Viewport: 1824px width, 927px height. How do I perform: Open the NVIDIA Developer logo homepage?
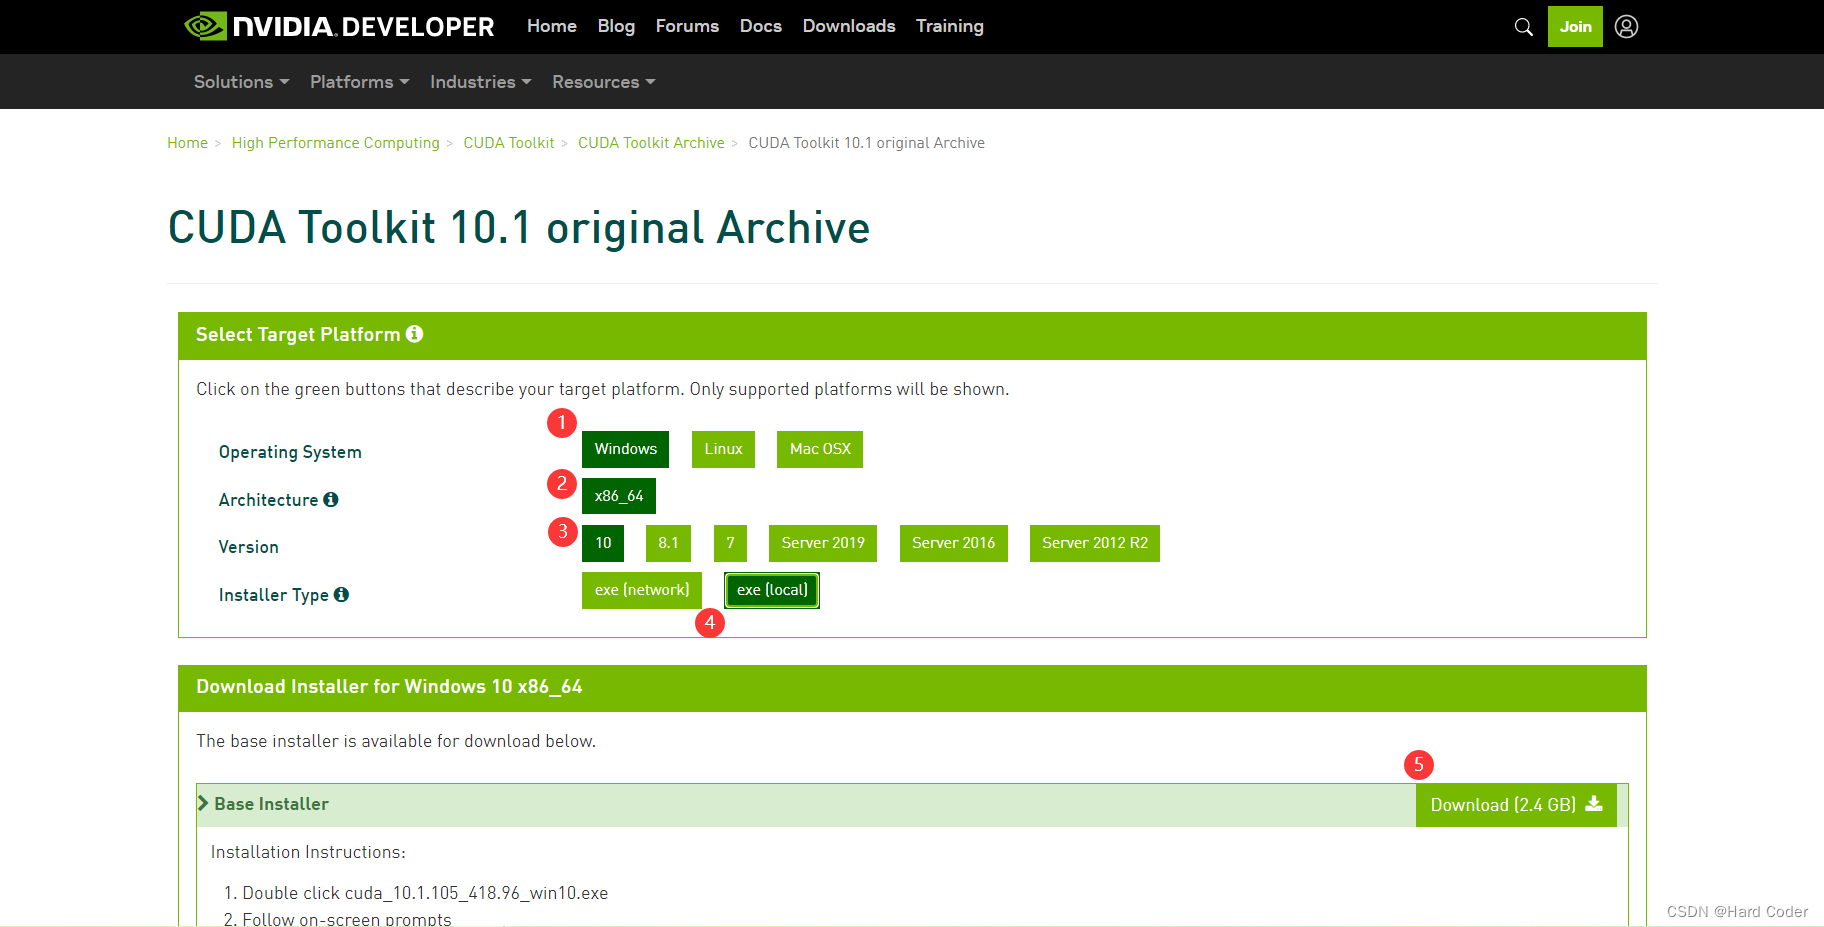click(x=339, y=26)
